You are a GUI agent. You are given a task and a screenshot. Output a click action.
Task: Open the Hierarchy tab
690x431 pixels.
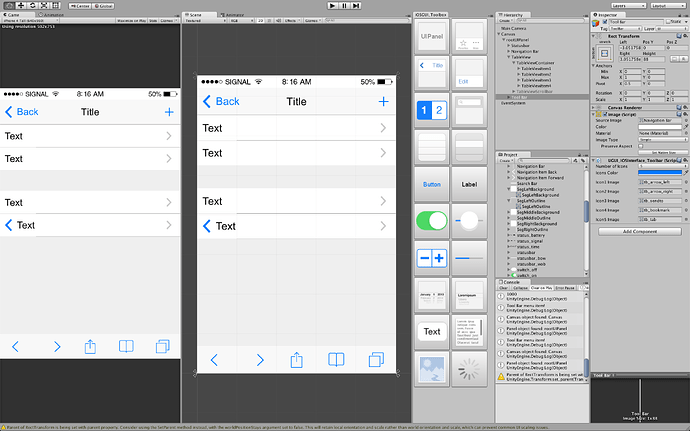(511, 15)
